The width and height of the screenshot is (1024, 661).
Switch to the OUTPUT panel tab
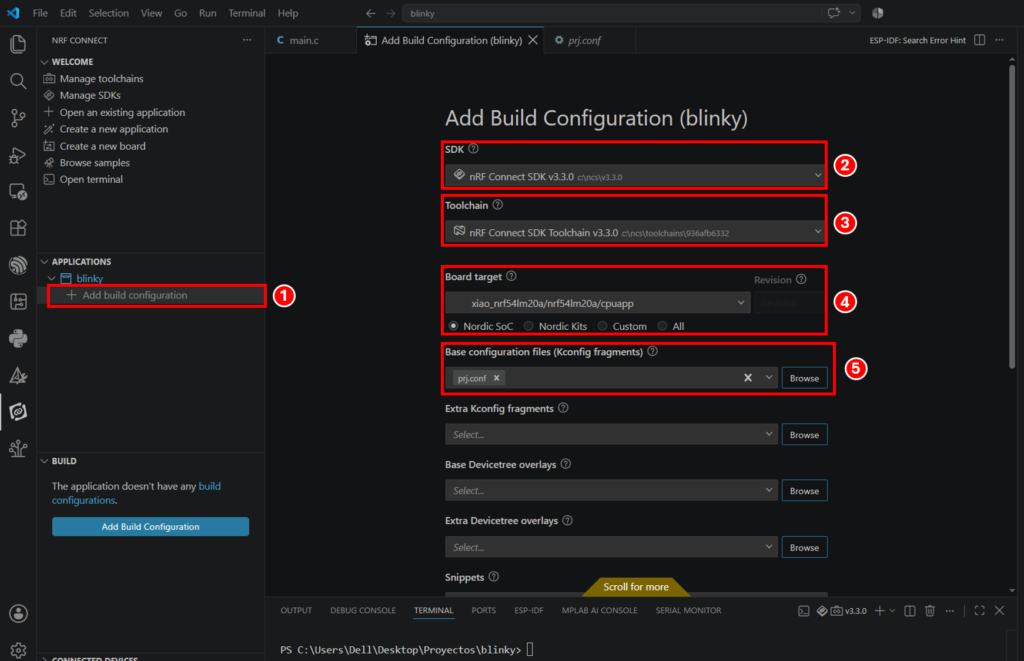pyautogui.click(x=296, y=611)
